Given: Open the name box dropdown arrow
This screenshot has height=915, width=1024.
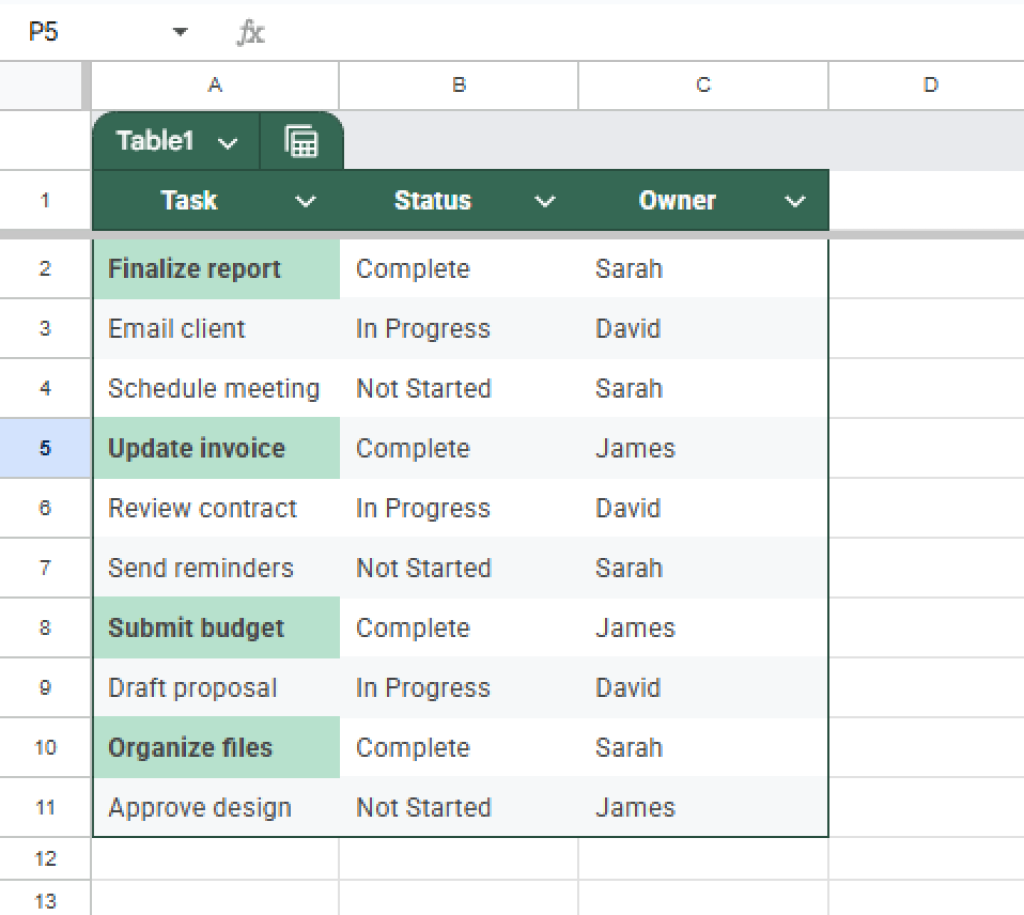Looking at the screenshot, I should 180,31.
